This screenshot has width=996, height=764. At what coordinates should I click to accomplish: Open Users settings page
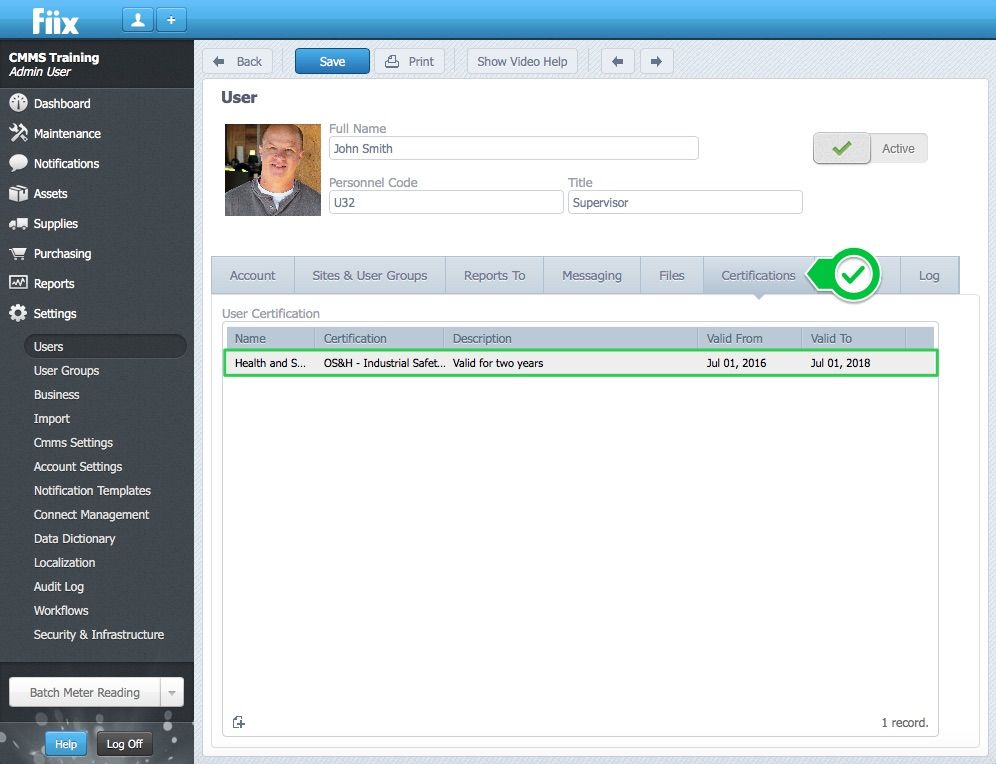[105, 347]
